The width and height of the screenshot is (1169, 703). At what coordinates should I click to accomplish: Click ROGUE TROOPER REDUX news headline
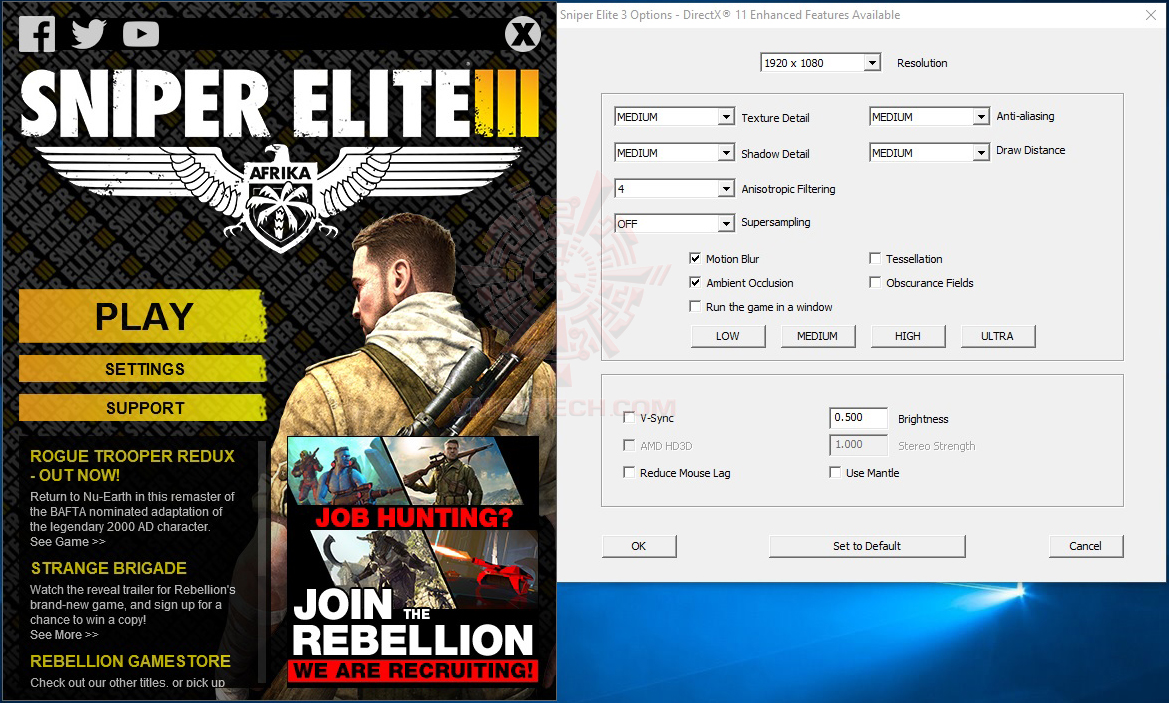click(132, 465)
